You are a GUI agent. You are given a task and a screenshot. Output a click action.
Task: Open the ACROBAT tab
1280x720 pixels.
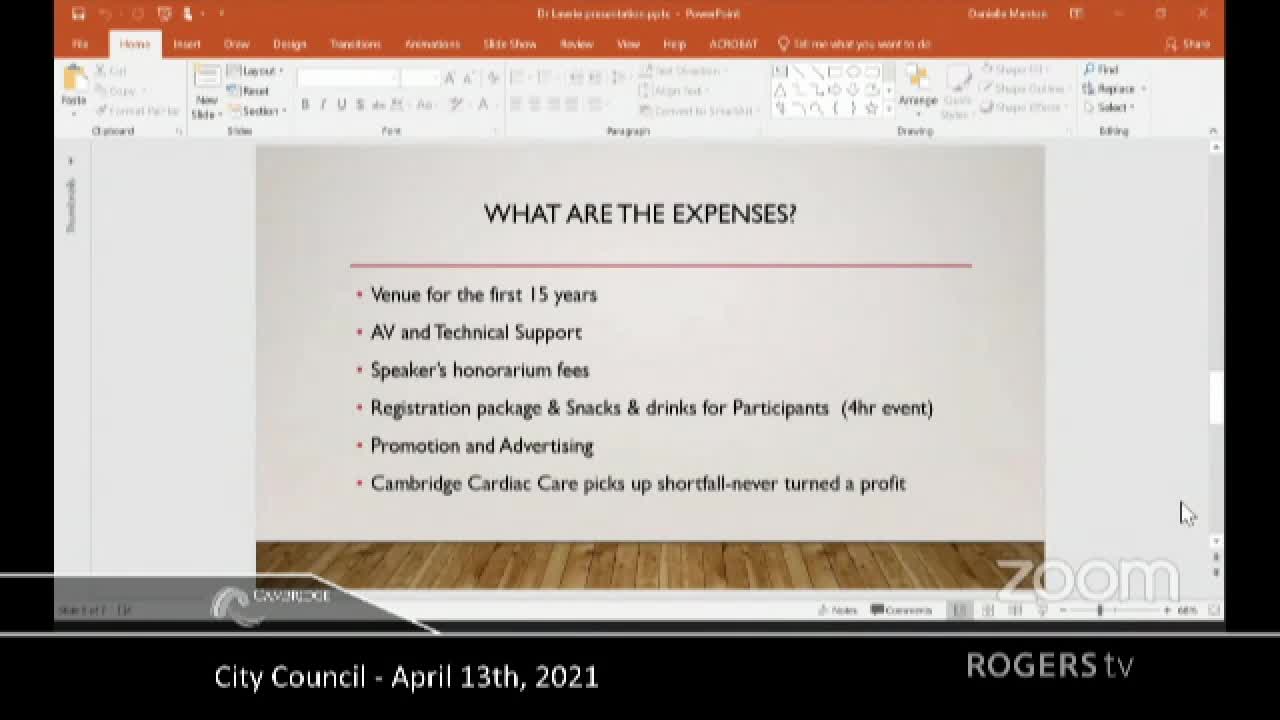(x=733, y=44)
